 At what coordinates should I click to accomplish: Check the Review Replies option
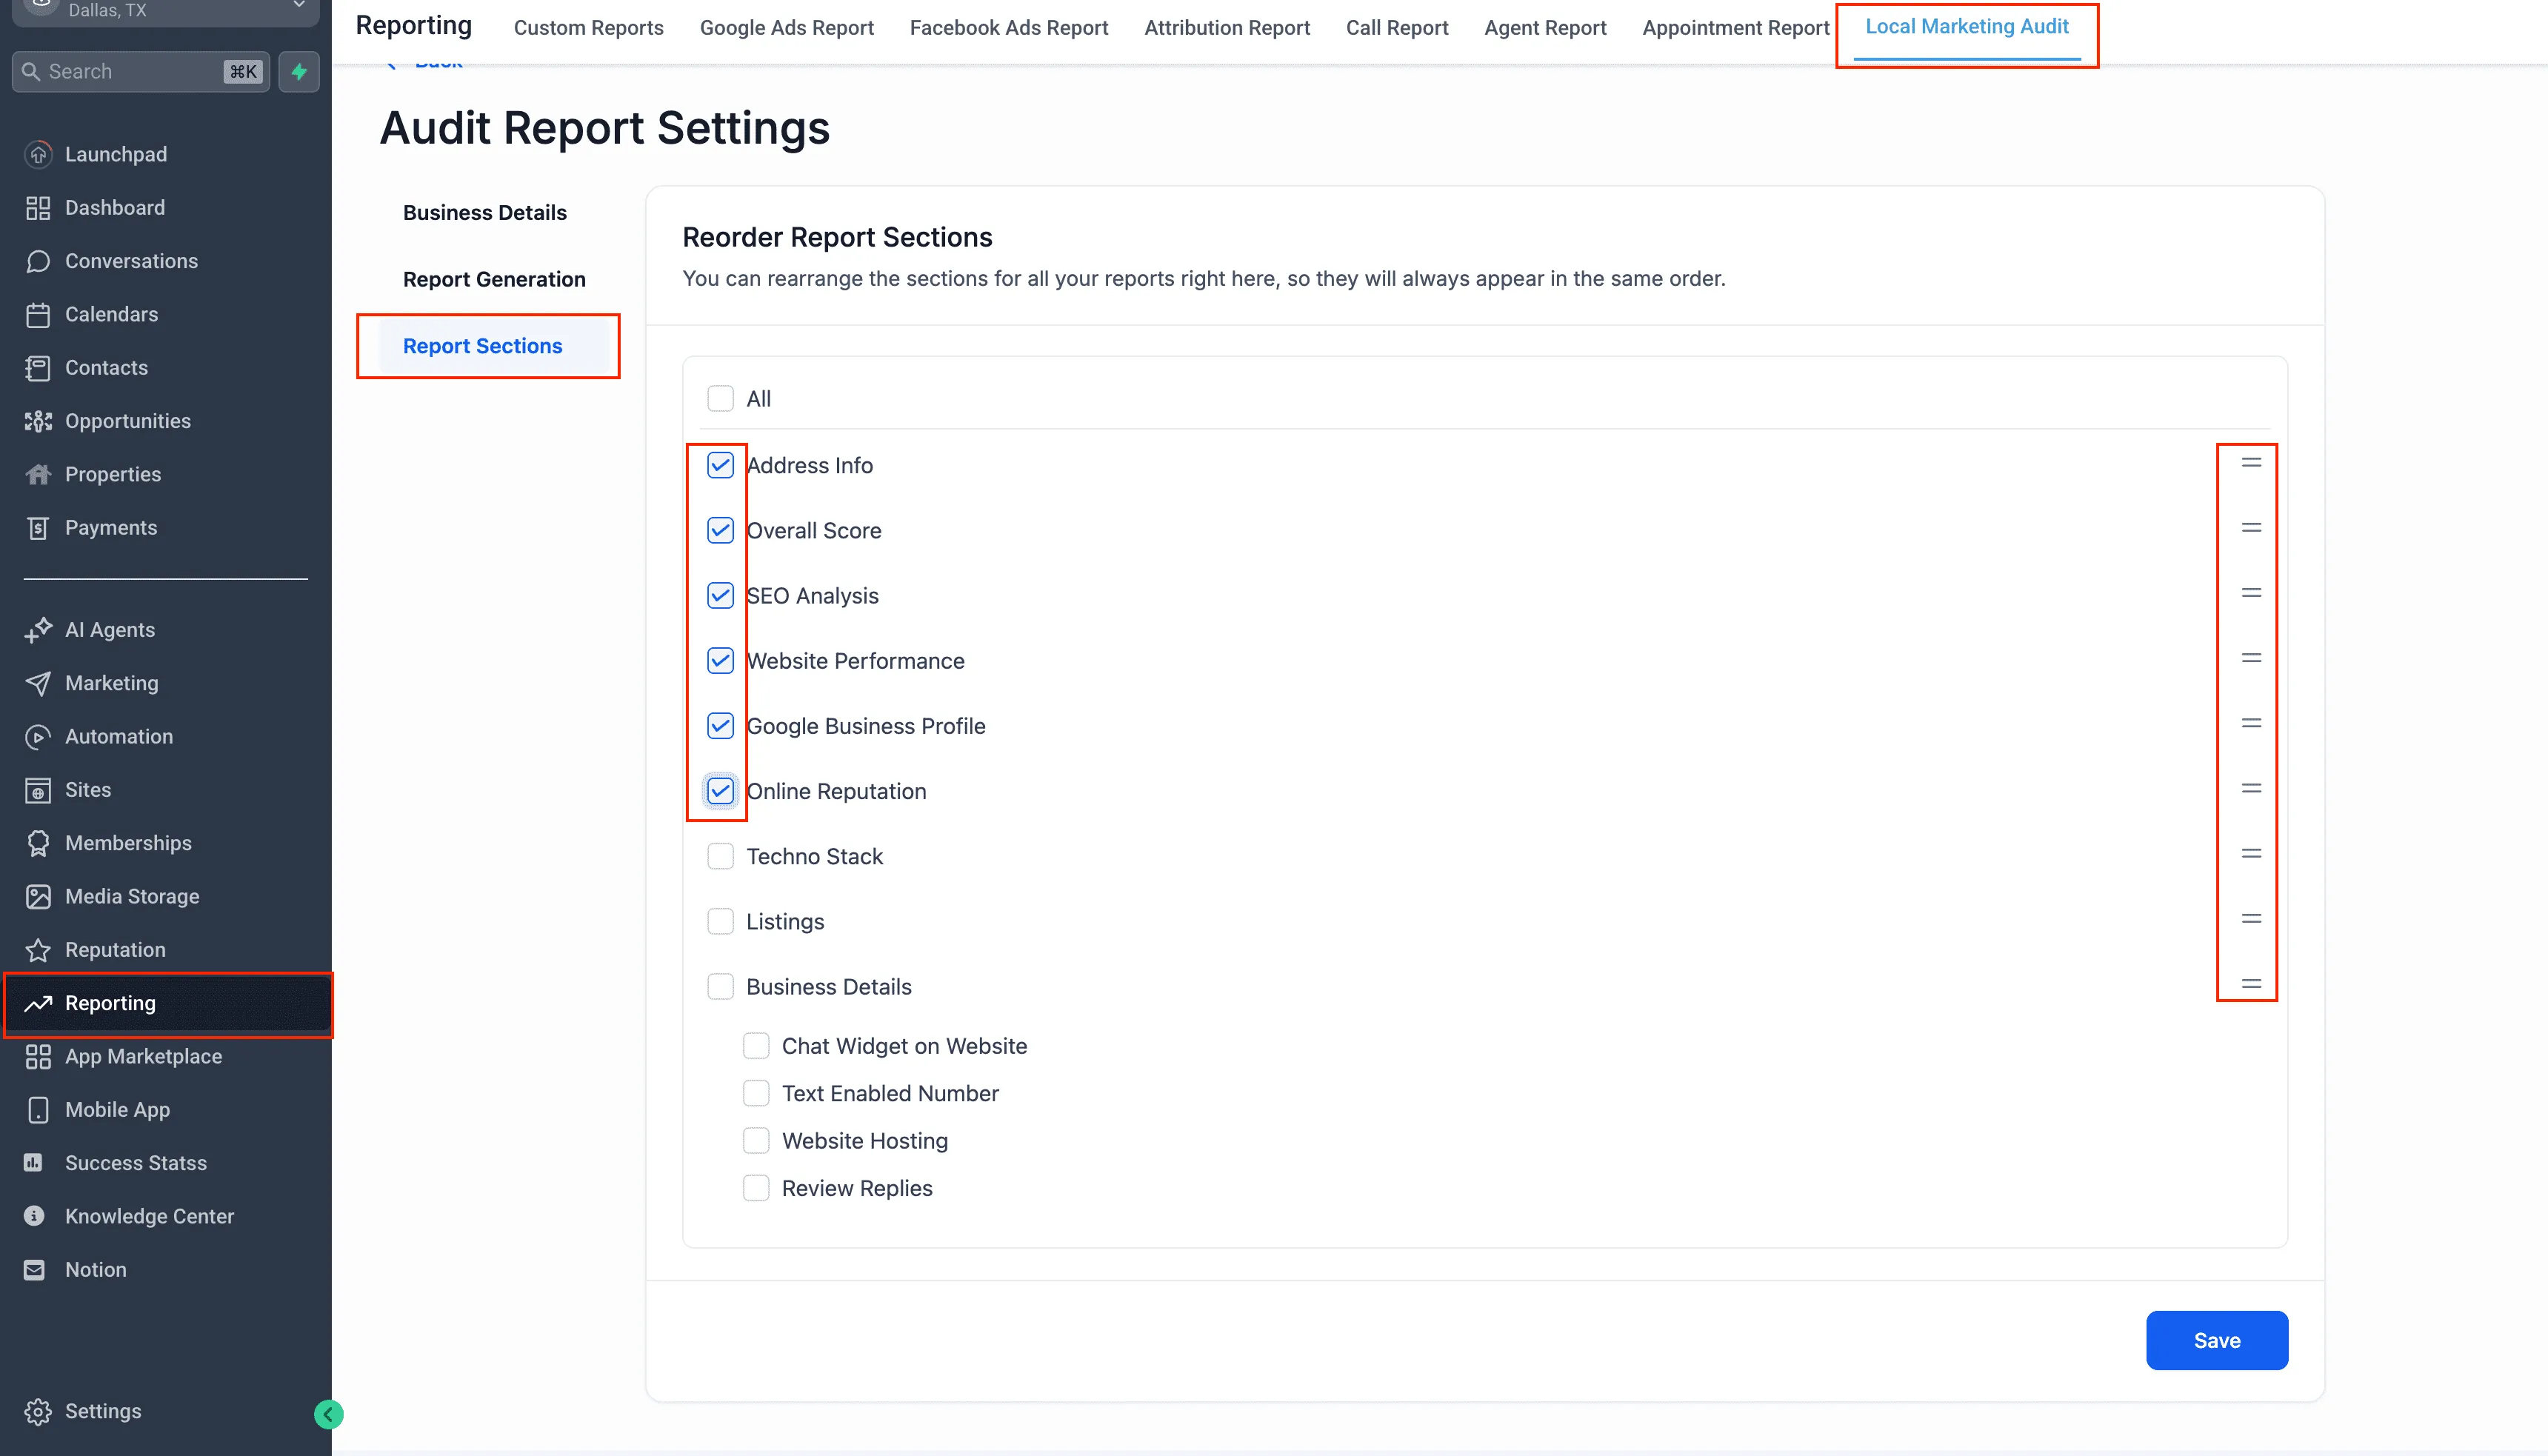click(x=756, y=1187)
